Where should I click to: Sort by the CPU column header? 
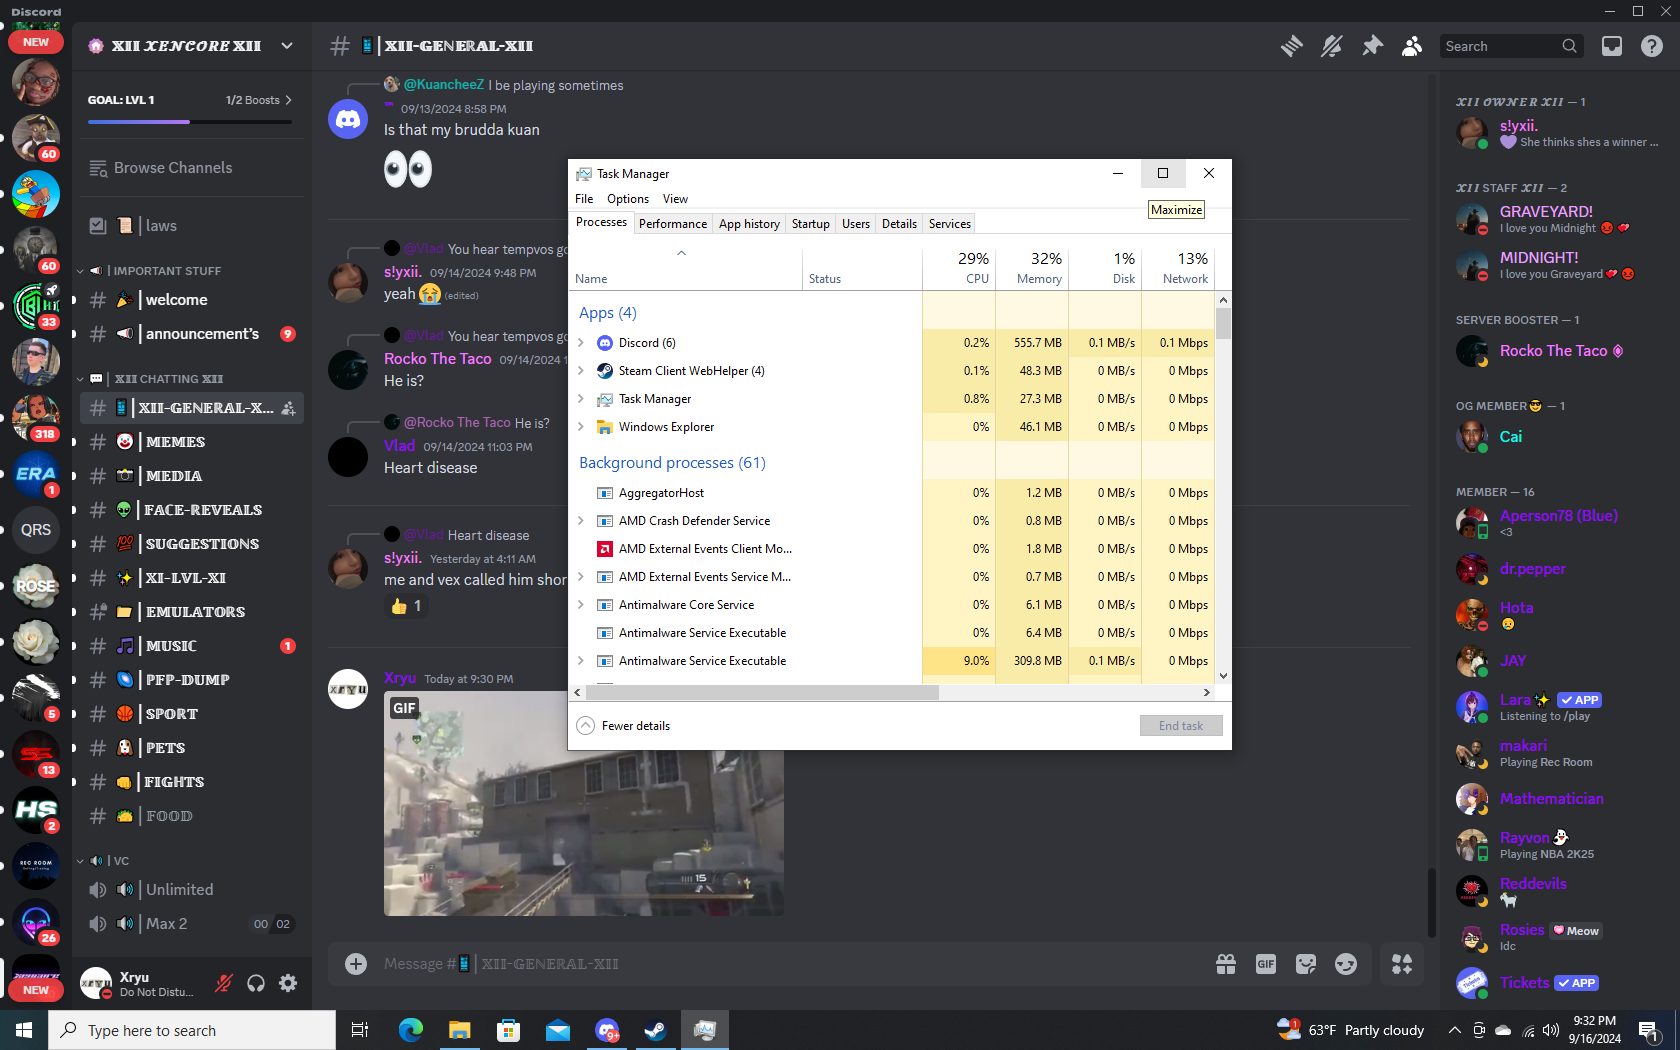point(959,268)
